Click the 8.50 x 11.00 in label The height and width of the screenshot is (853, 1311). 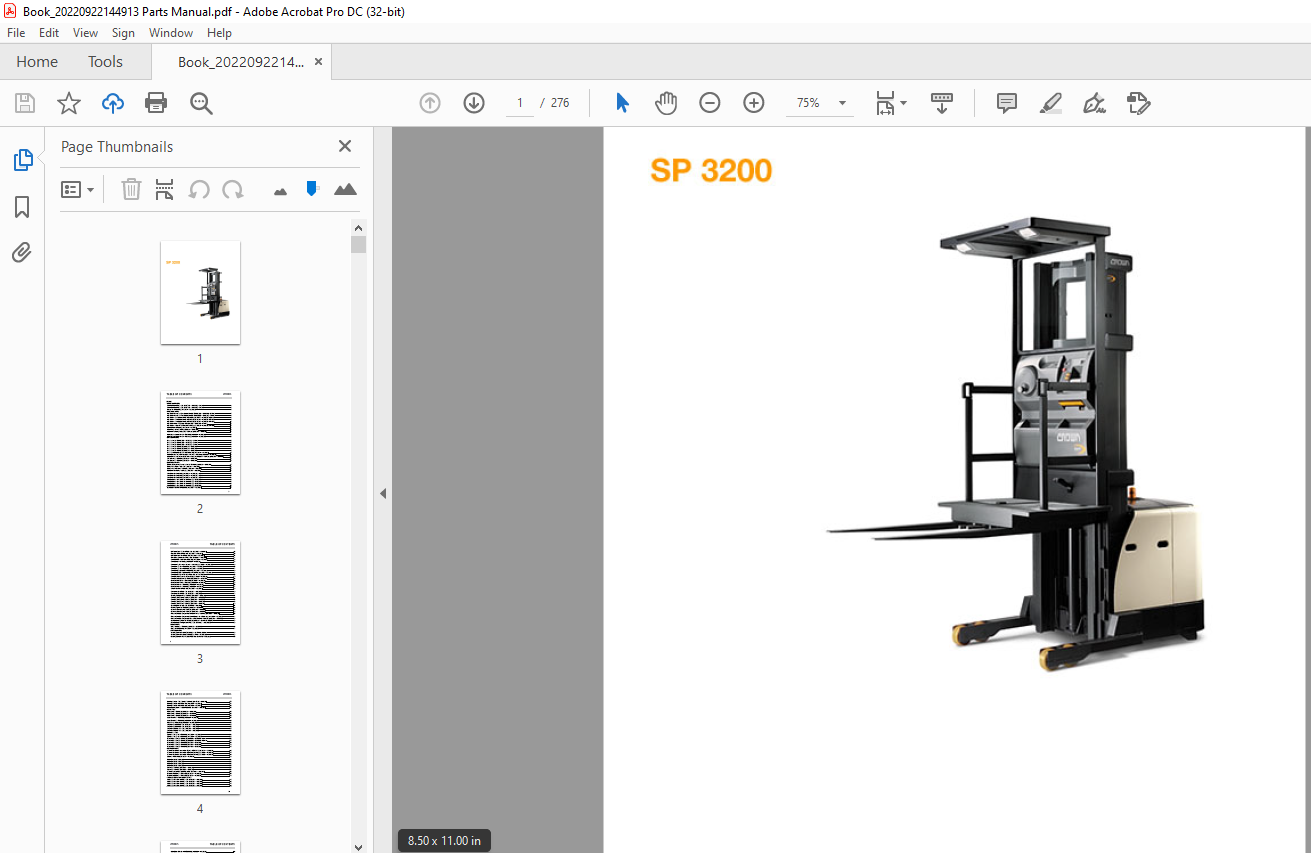tap(444, 841)
